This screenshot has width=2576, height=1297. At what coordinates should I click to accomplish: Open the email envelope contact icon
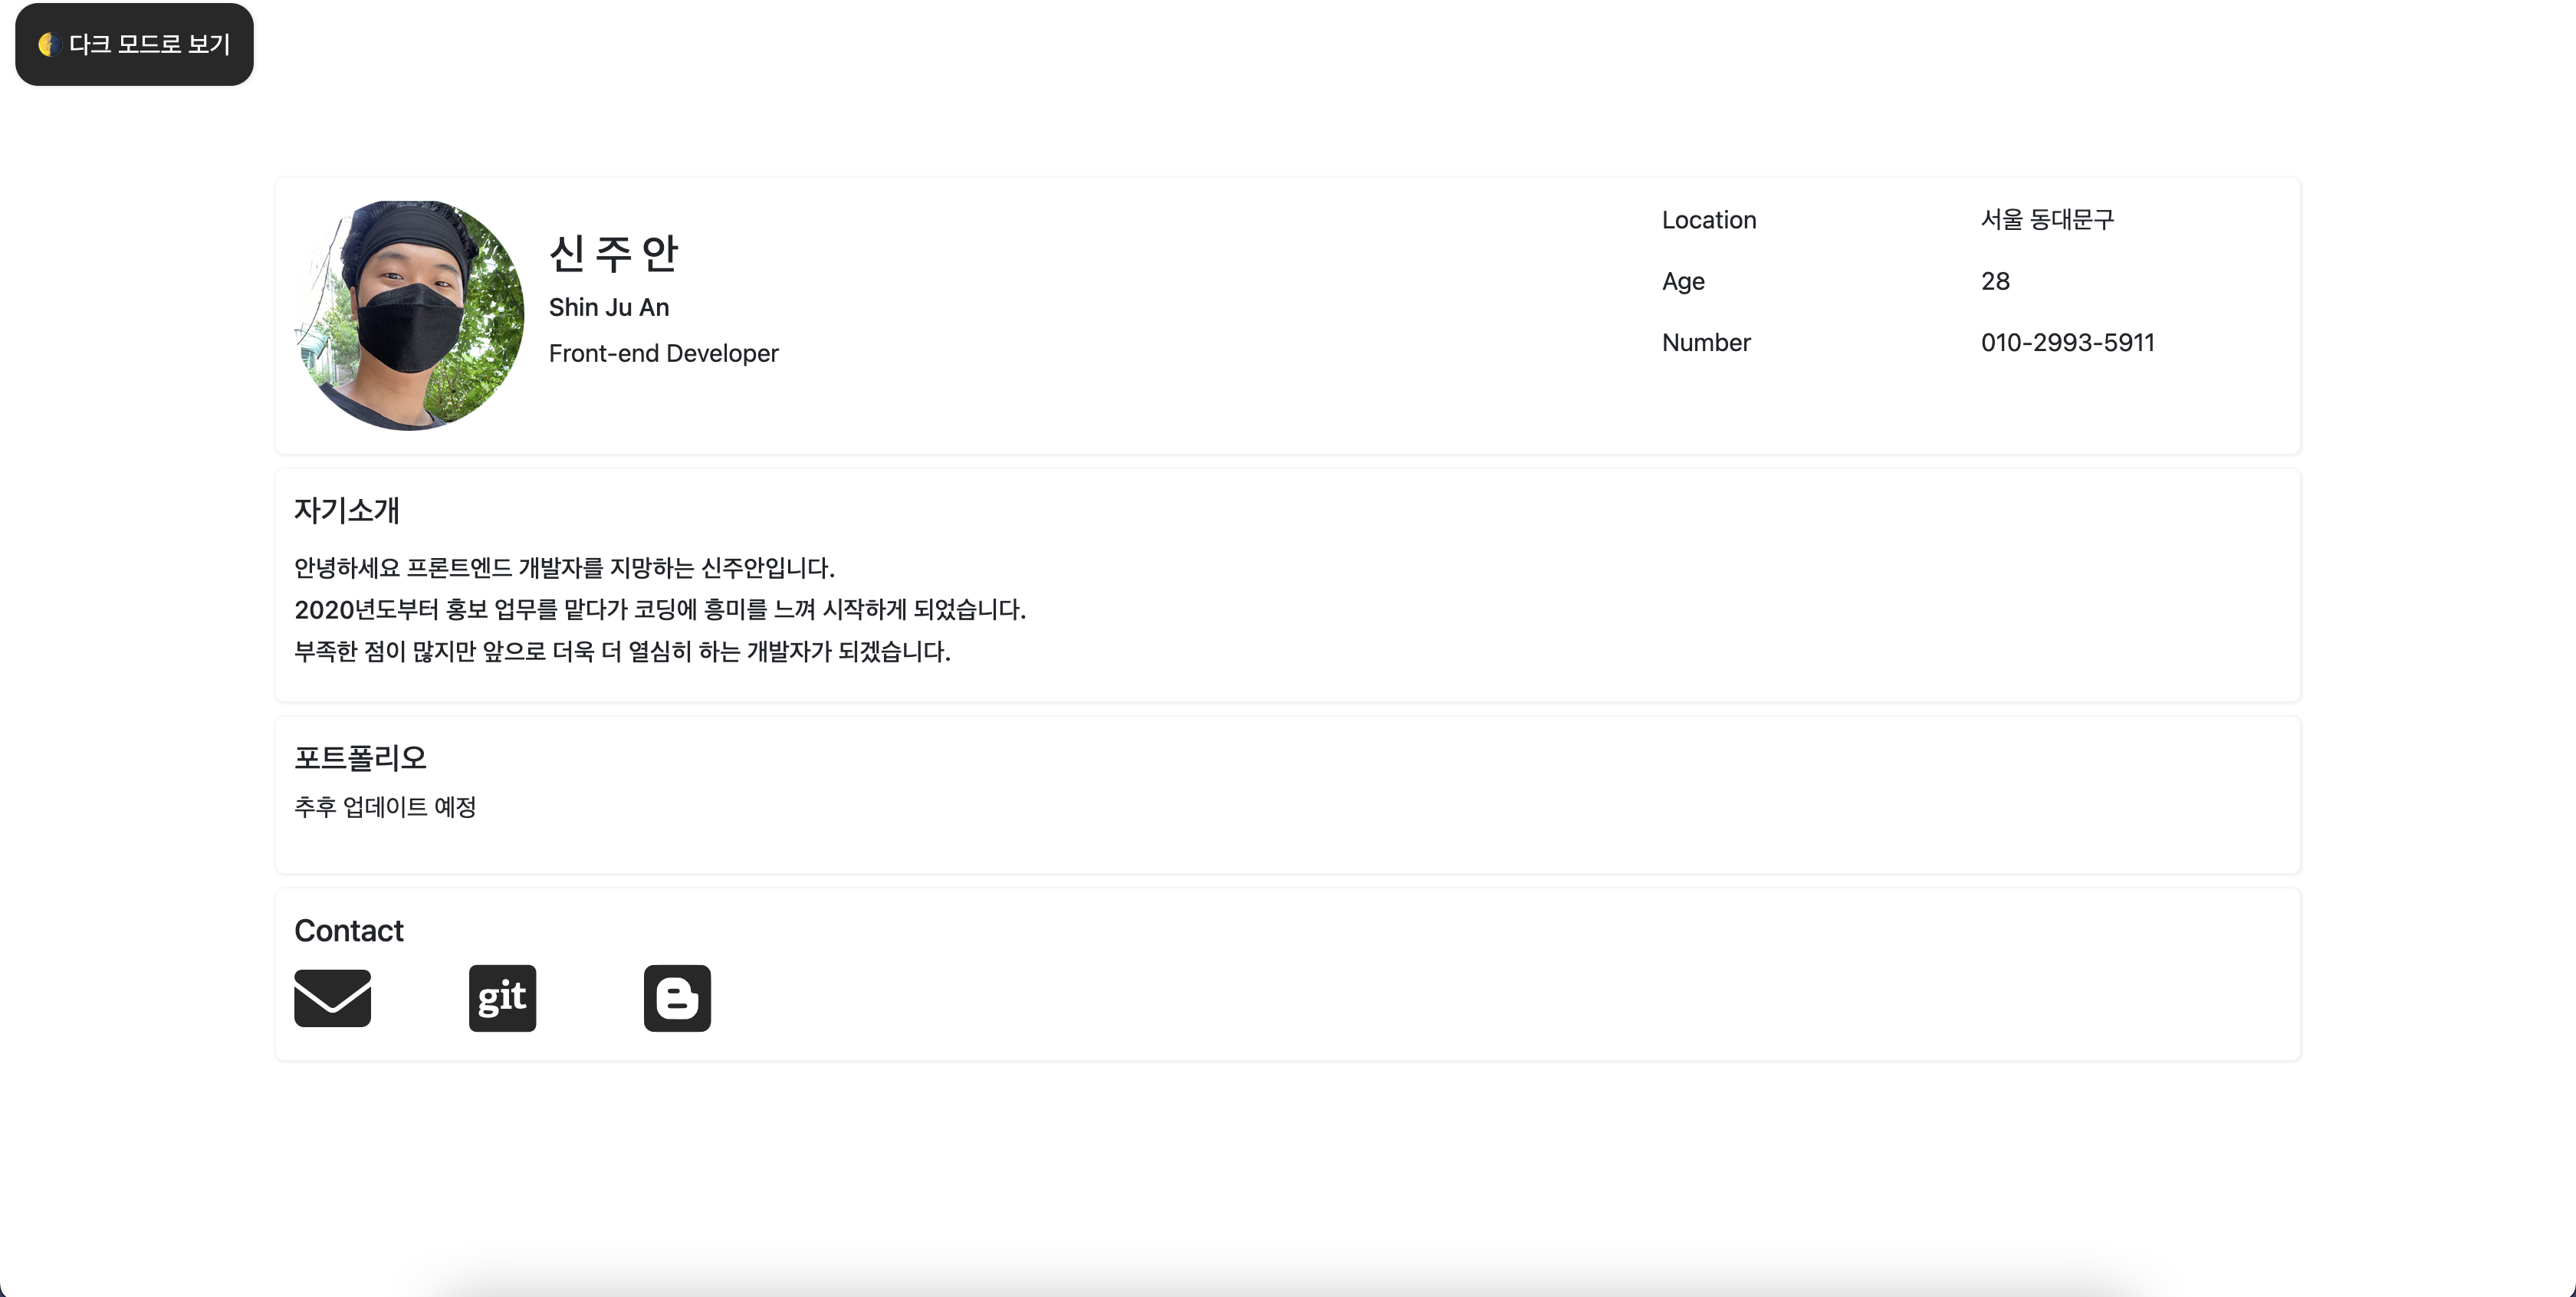point(332,997)
